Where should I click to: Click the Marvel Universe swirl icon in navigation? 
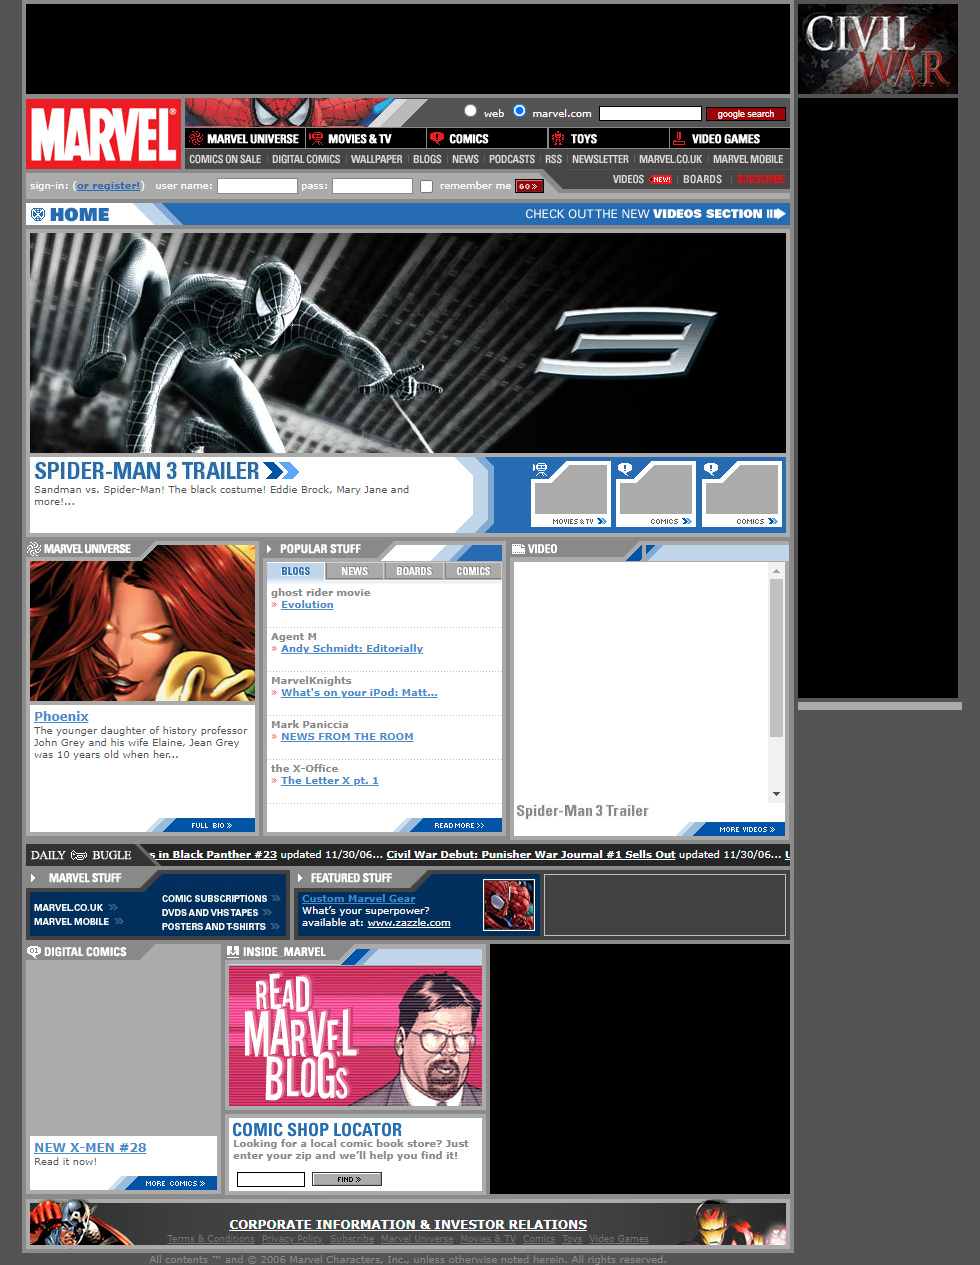pyautogui.click(x=196, y=139)
